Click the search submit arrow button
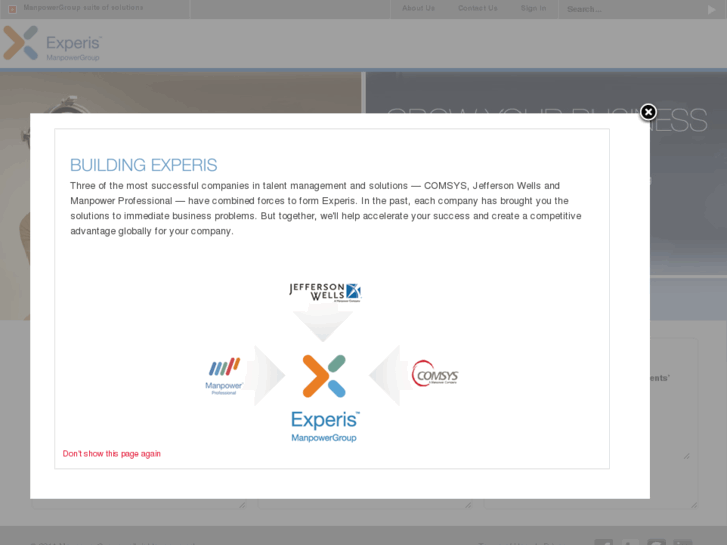The image size is (727, 545). (712, 9)
